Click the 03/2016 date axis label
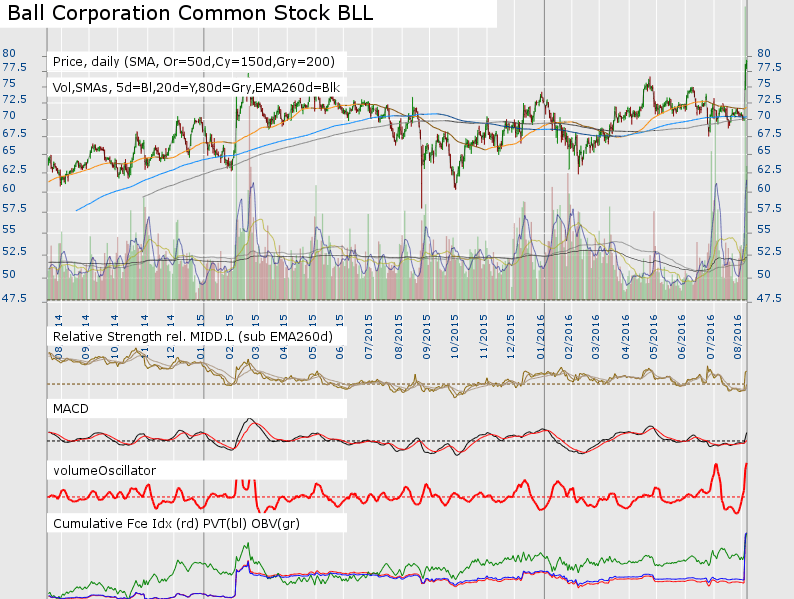The height and width of the screenshot is (599, 794). coord(595,337)
